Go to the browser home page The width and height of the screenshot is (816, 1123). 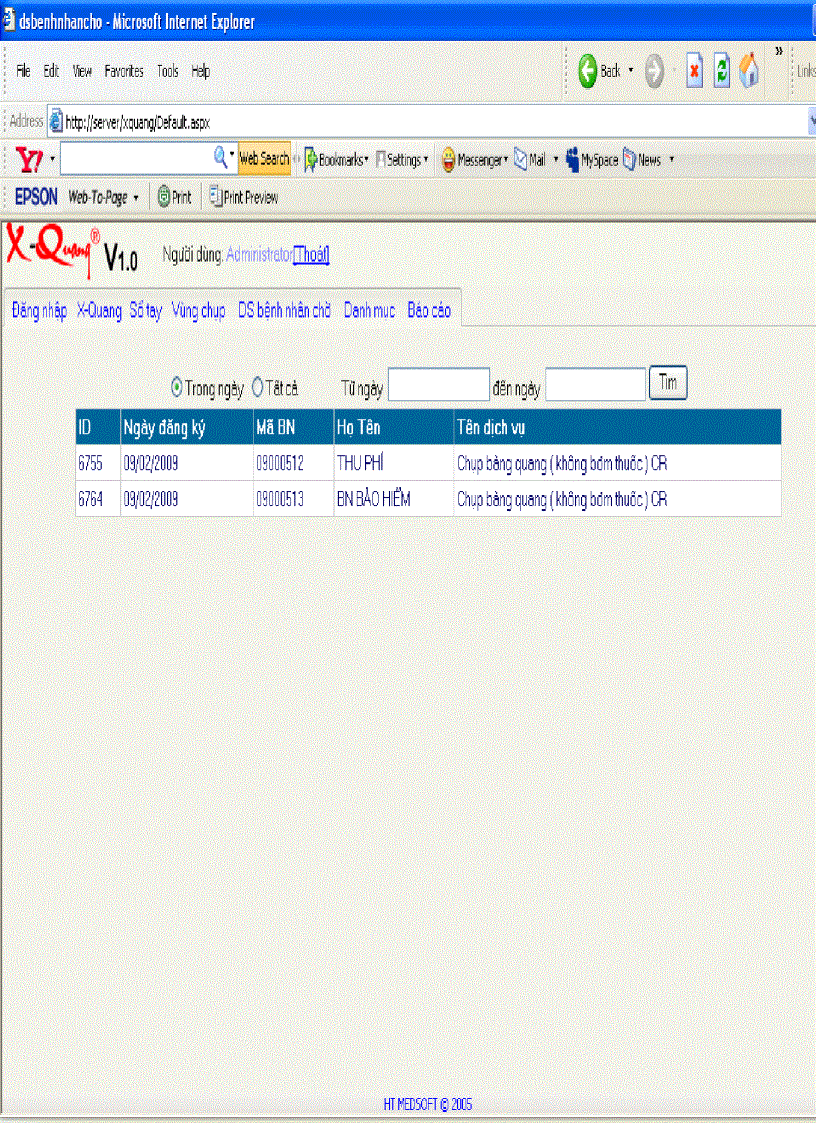click(749, 70)
